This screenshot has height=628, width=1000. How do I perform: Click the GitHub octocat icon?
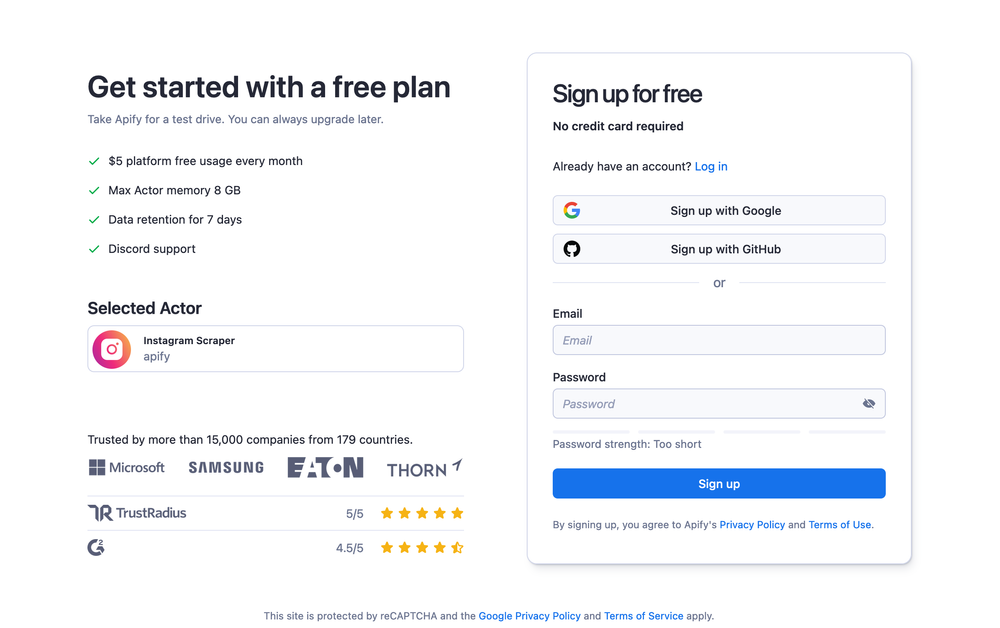tap(572, 249)
